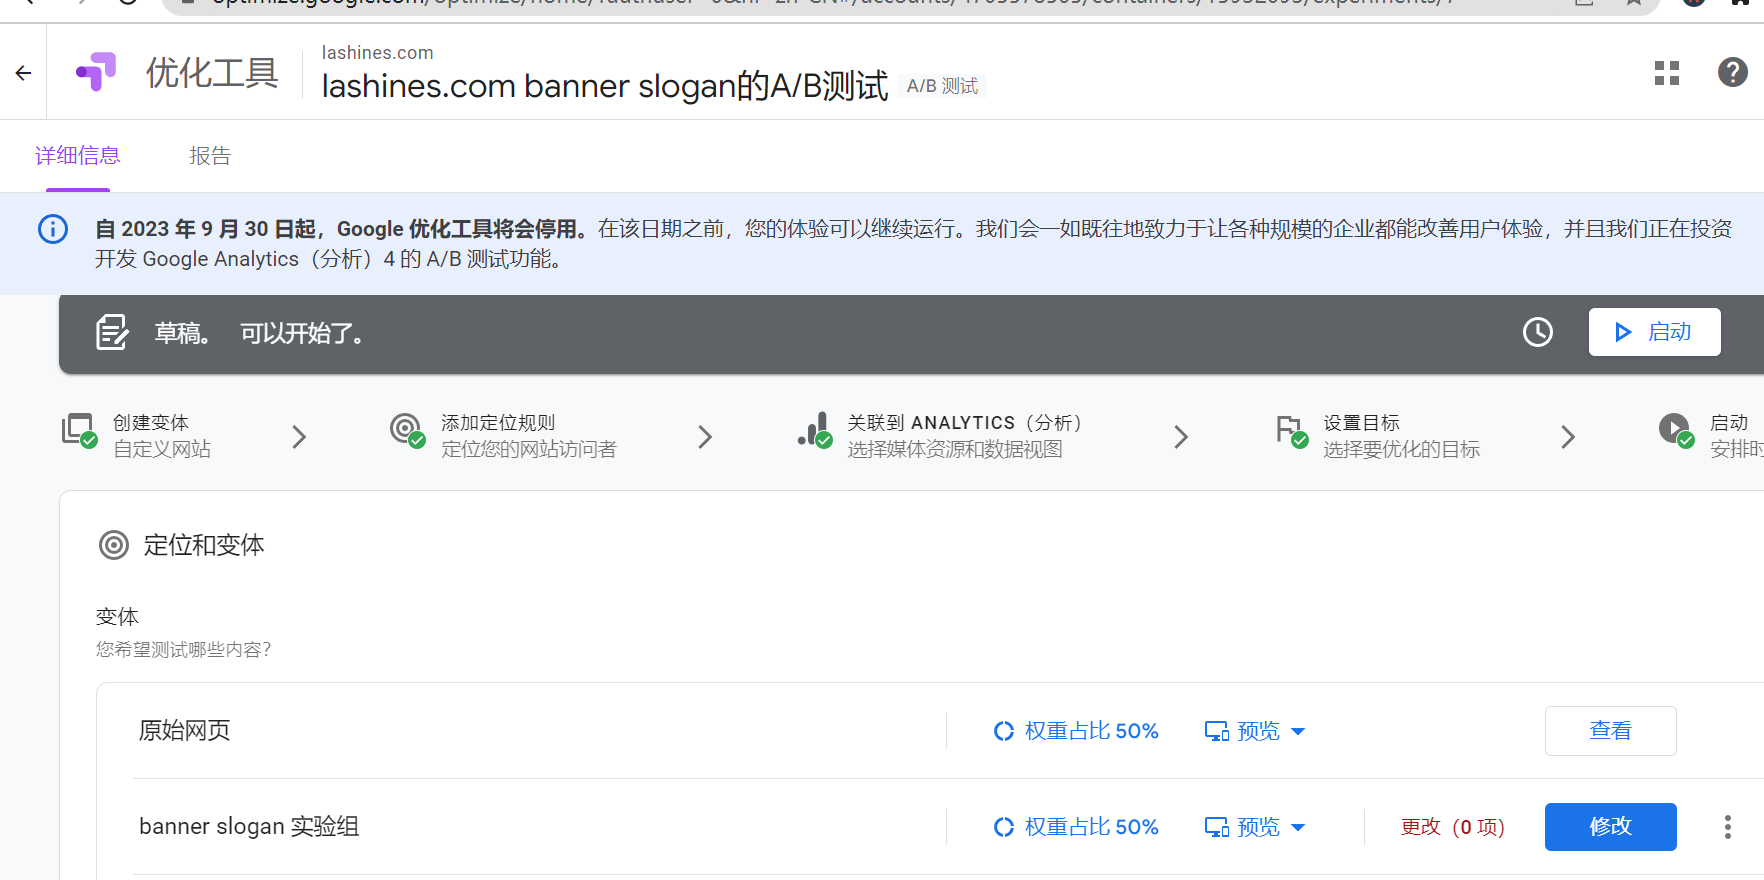Screen dimensions: 1764x880
Task: Click the chevron after 添加定位规则 step
Action: click(705, 437)
